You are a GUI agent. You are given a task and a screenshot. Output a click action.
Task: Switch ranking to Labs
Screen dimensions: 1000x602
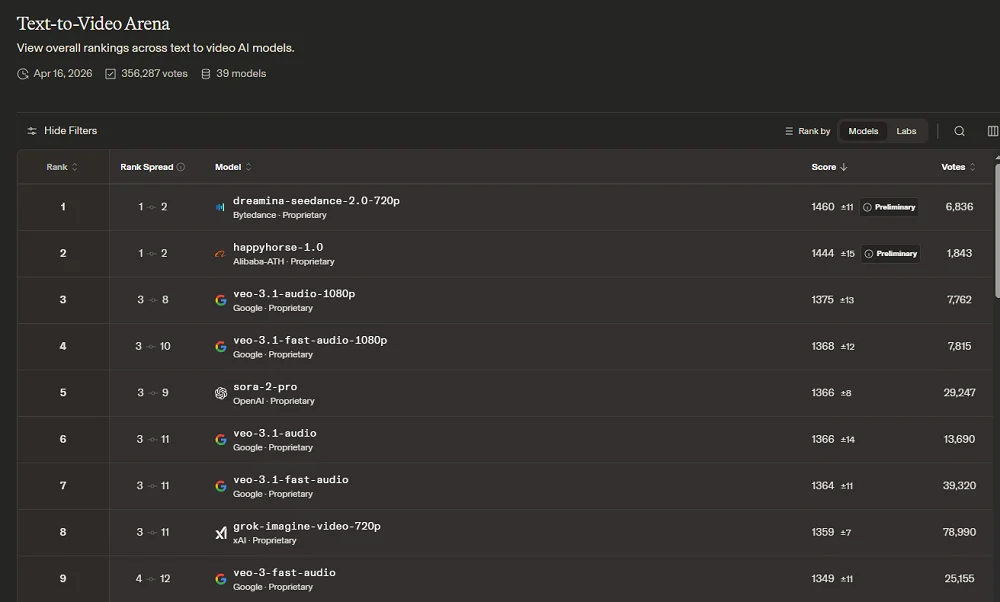tap(906, 131)
